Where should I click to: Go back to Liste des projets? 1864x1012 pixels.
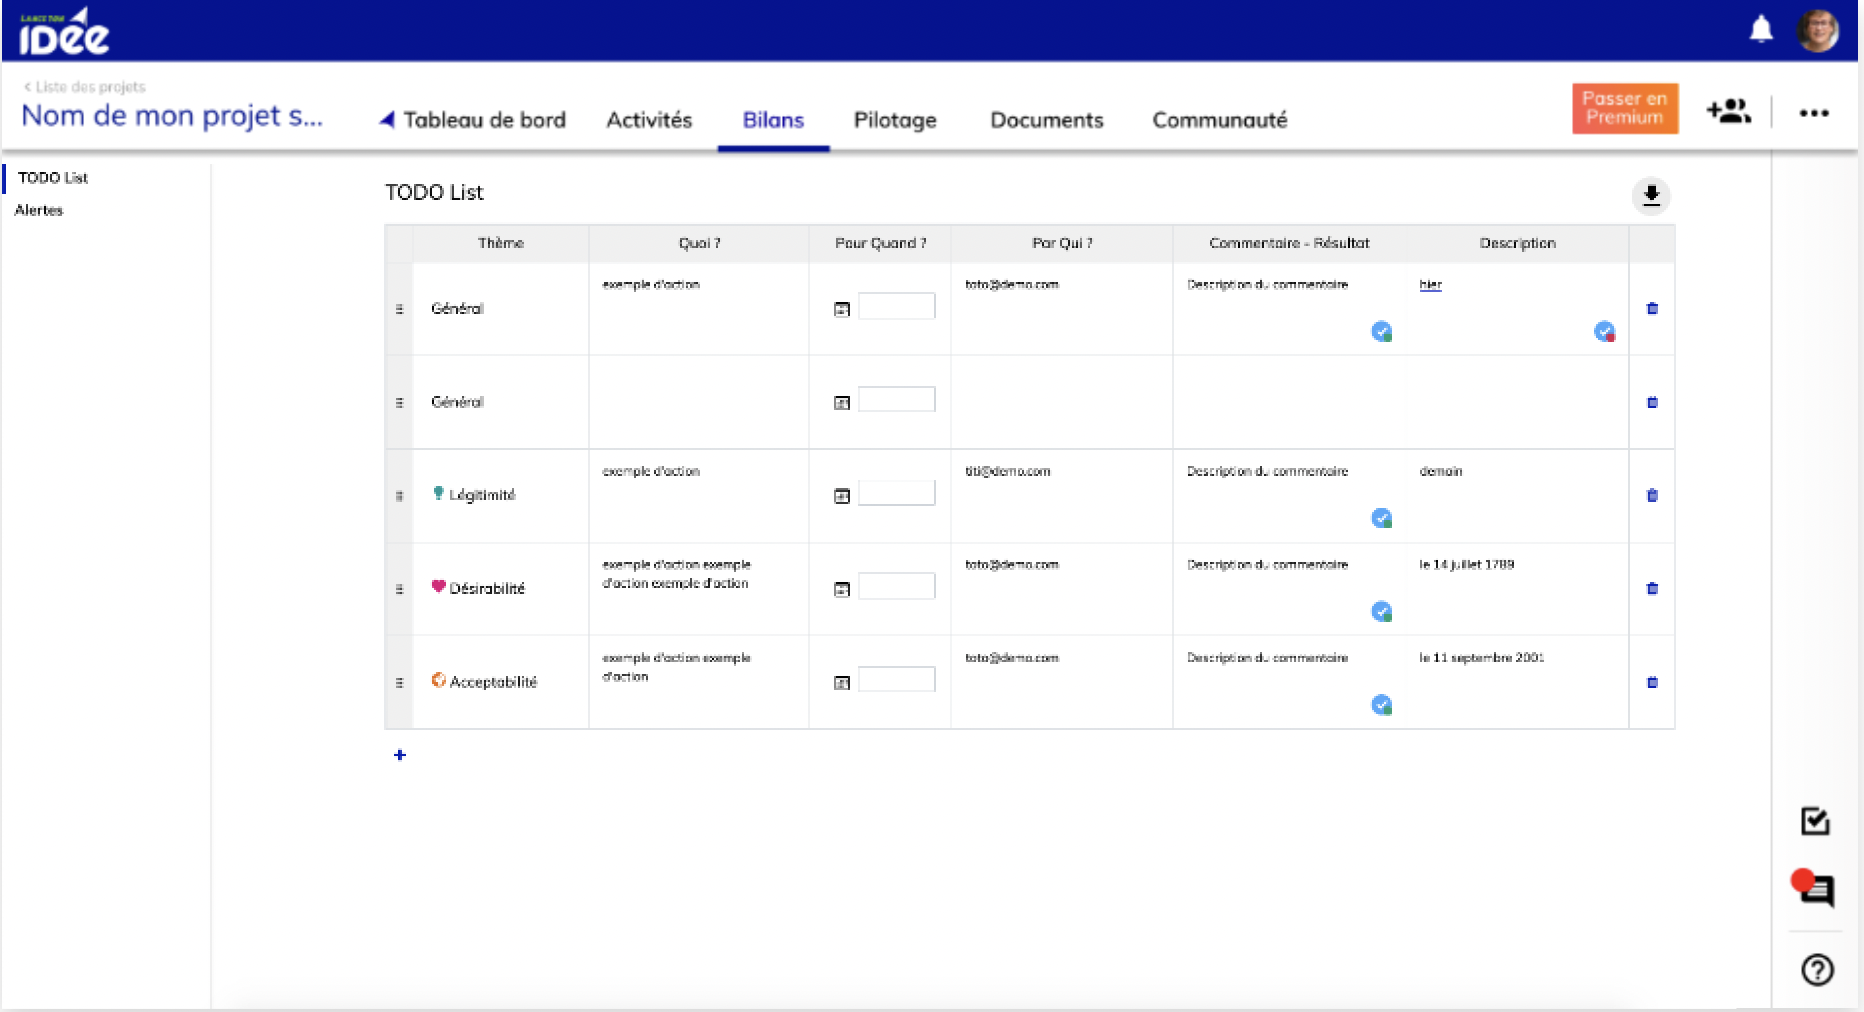(x=86, y=87)
